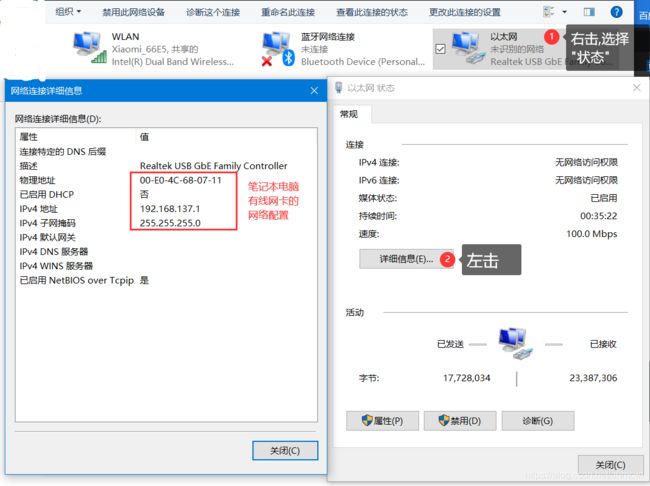Click 关闭(C) in 以太网 状态 window

pos(610,465)
